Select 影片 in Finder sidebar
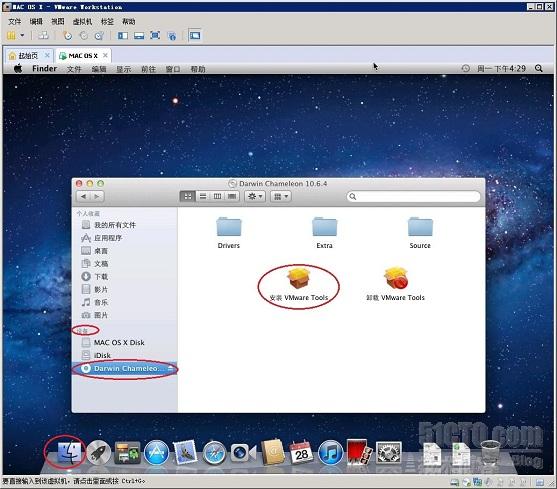The height and width of the screenshot is (489, 557). [x=124, y=289]
